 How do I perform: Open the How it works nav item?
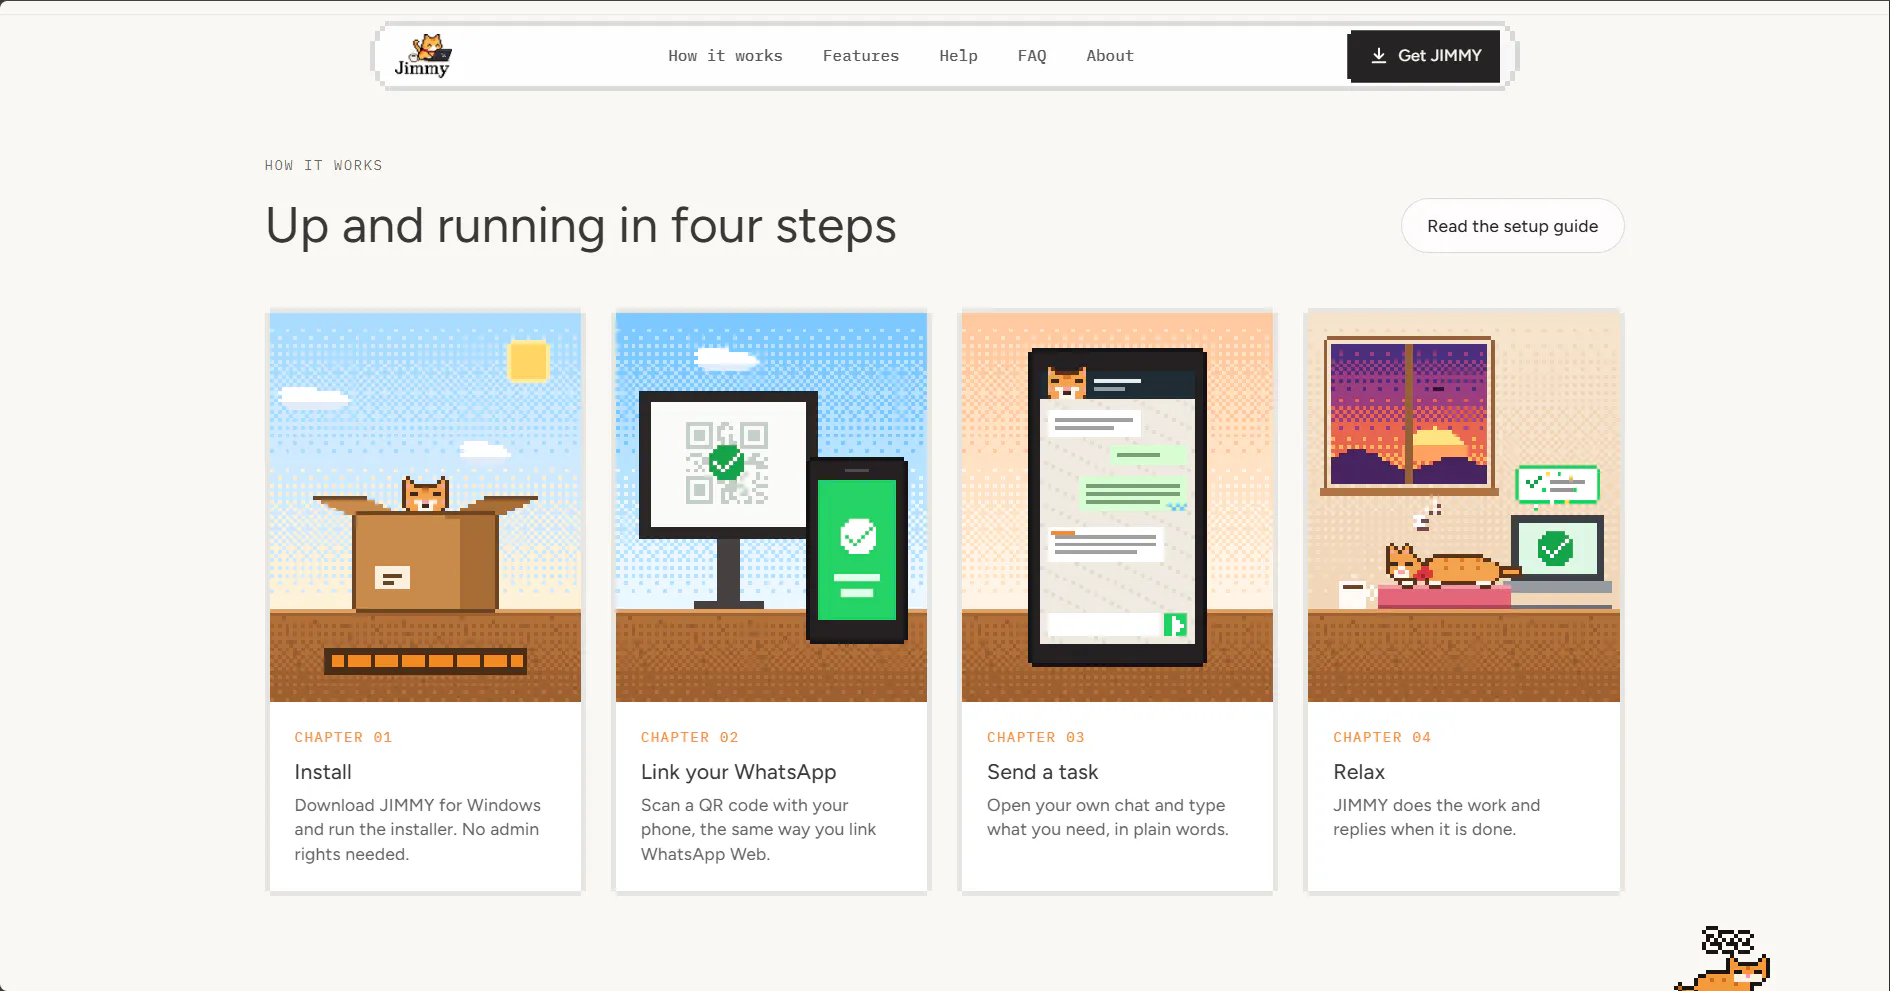coord(725,56)
